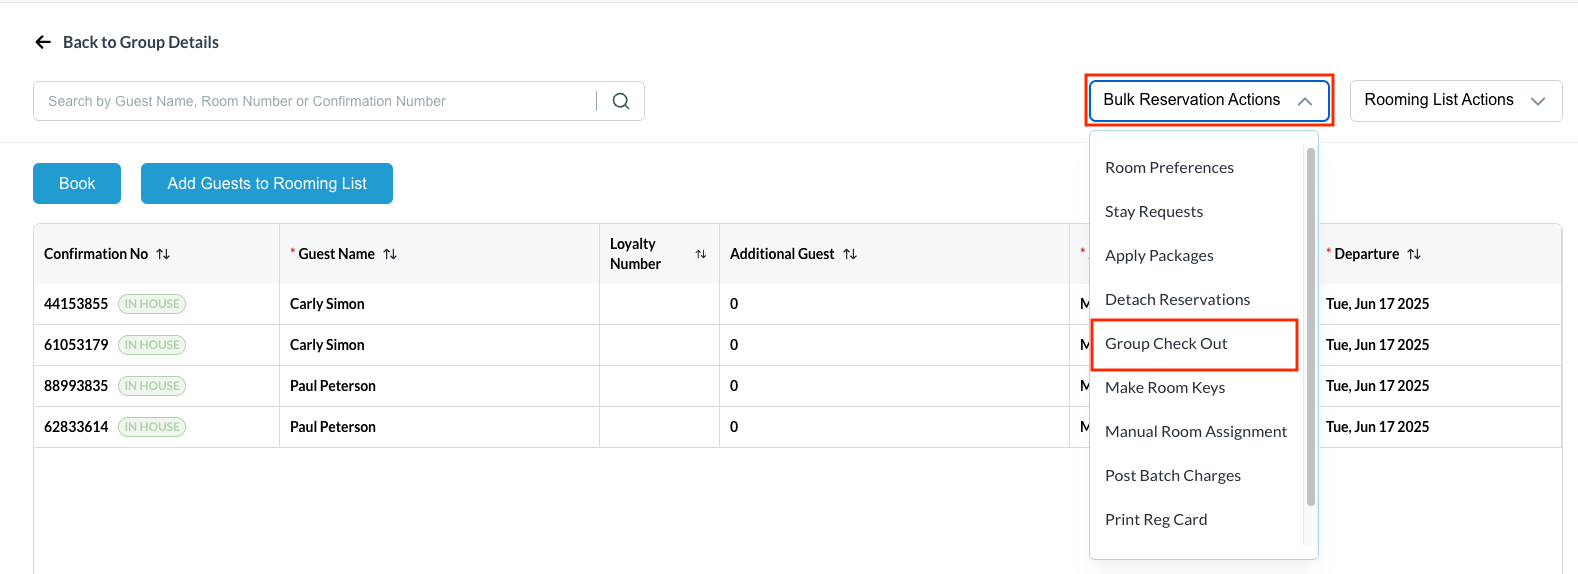Go Back to Group Details
1578x574 pixels.
140,42
